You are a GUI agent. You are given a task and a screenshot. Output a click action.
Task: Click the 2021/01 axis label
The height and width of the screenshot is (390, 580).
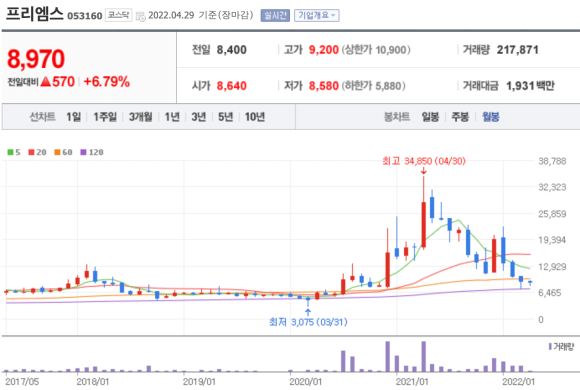pos(412,381)
